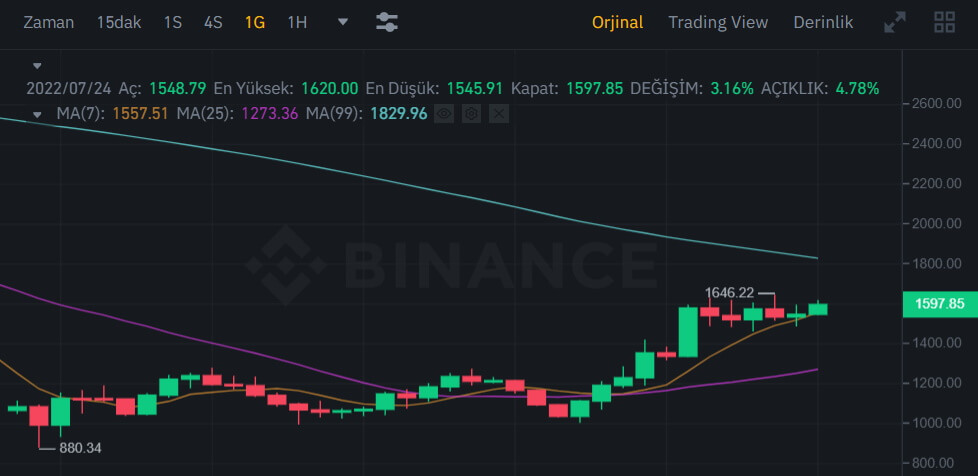Expand chart to fullscreen with arrows icon
This screenshot has height=476, width=978.
coord(895,22)
